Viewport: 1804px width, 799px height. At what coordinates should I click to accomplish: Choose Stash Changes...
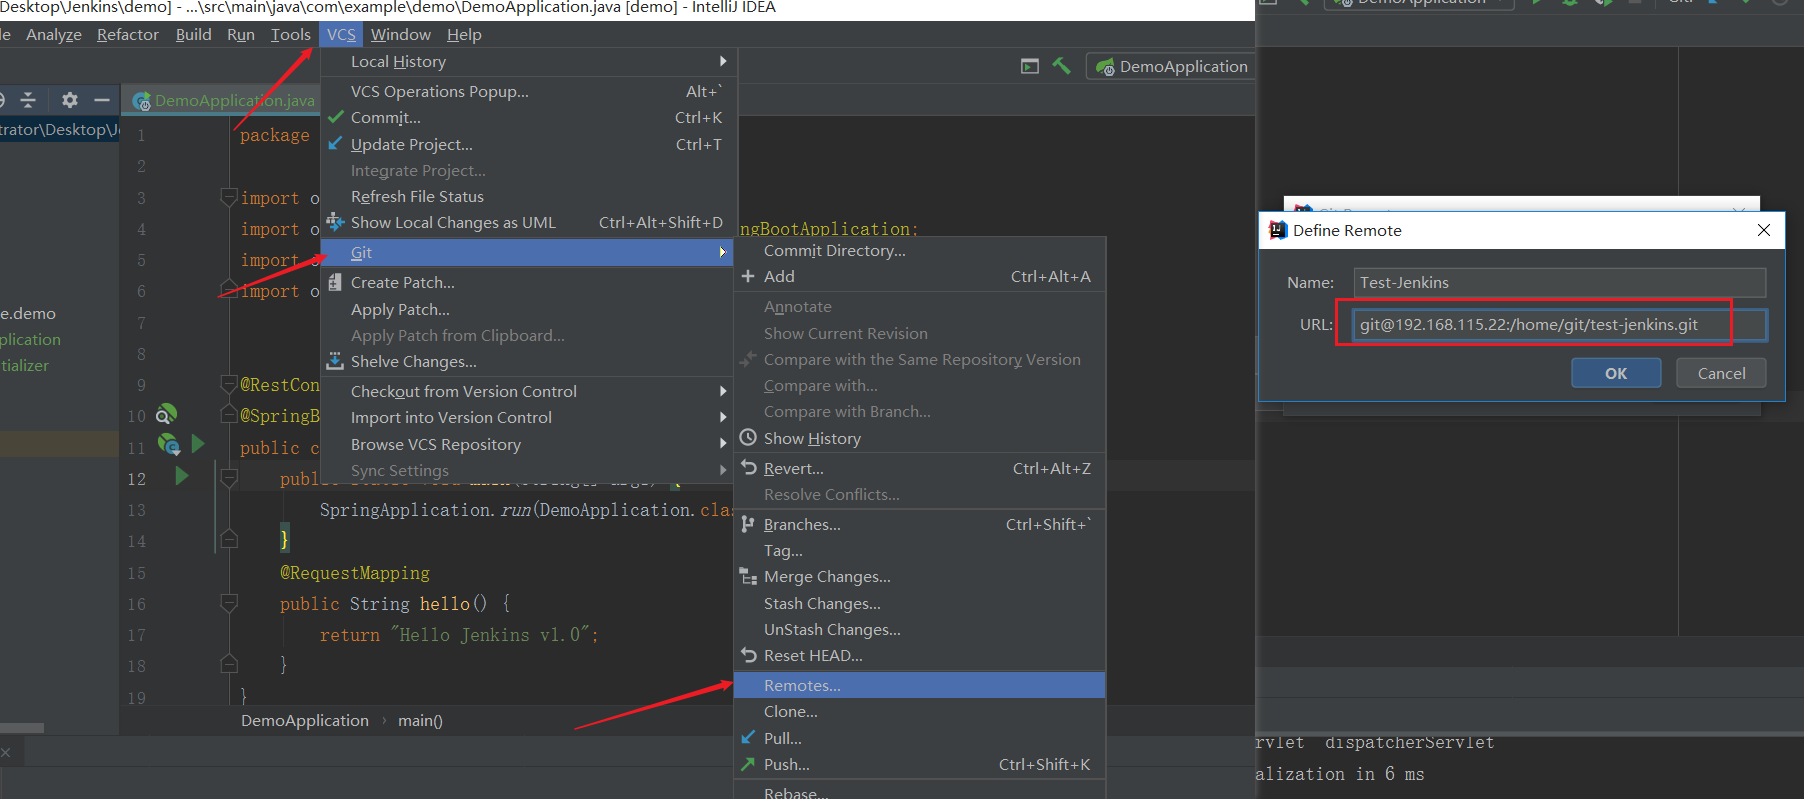pyautogui.click(x=920, y=604)
